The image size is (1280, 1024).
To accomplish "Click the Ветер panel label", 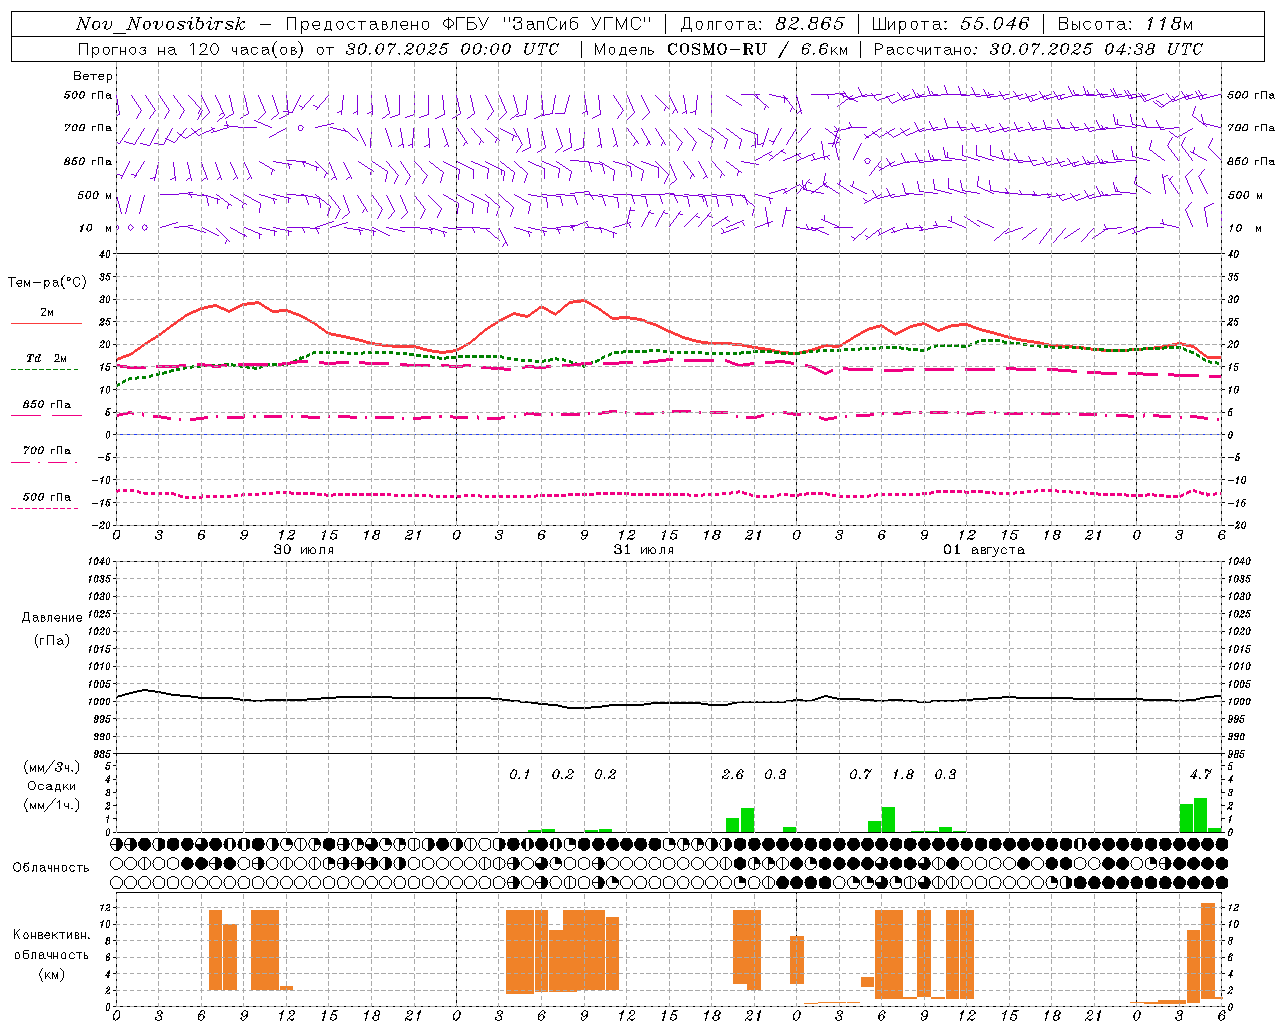I will (93, 76).
